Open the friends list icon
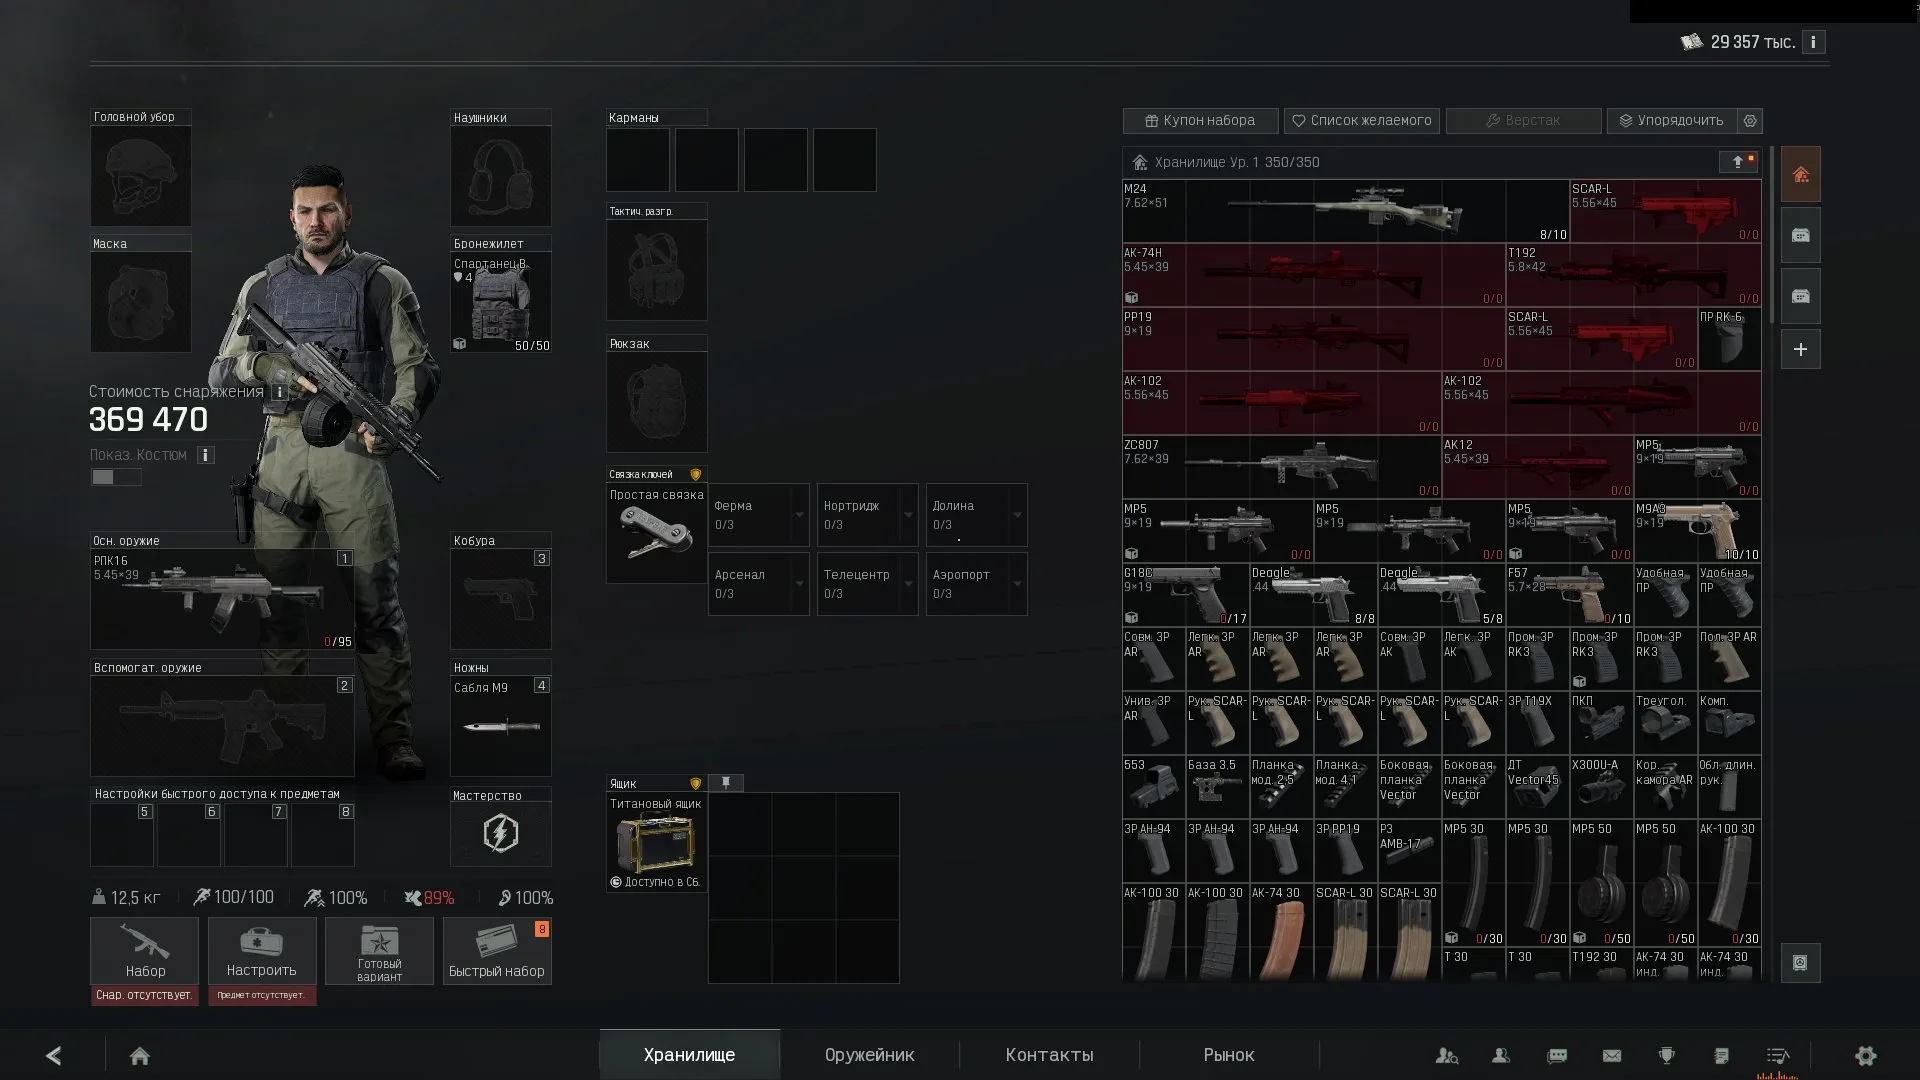The width and height of the screenshot is (1920, 1080). (x=1501, y=1055)
